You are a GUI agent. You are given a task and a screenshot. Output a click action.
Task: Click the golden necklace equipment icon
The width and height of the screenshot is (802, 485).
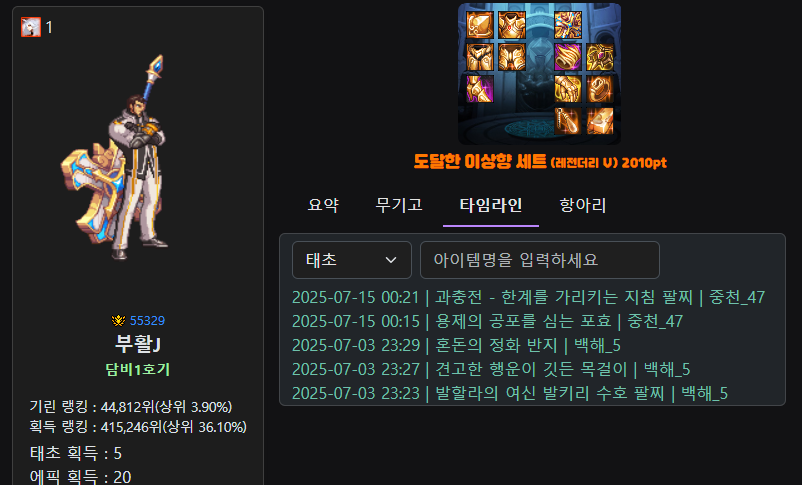click(x=599, y=57)
